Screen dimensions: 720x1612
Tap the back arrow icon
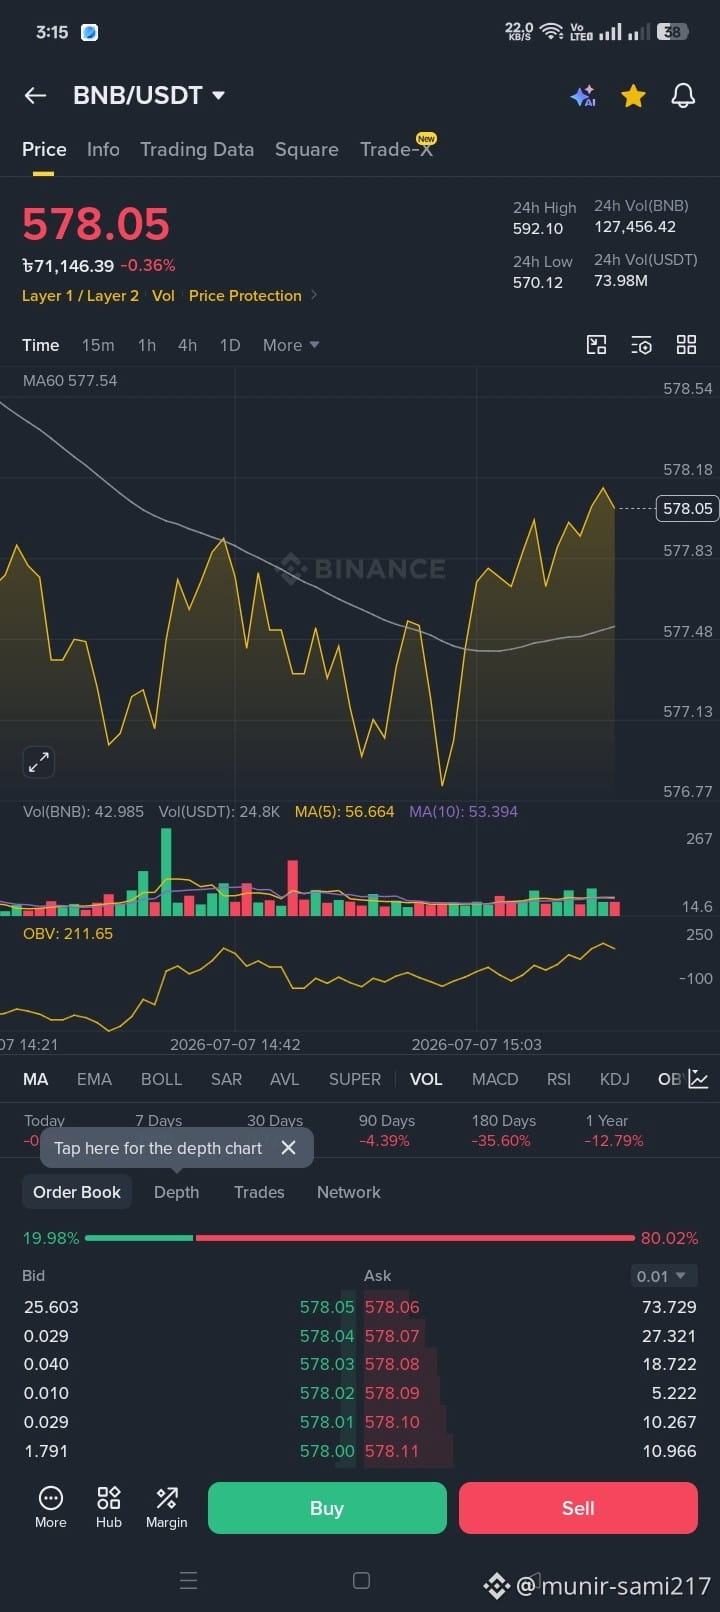pyautogui.click(x=35, y=95)
